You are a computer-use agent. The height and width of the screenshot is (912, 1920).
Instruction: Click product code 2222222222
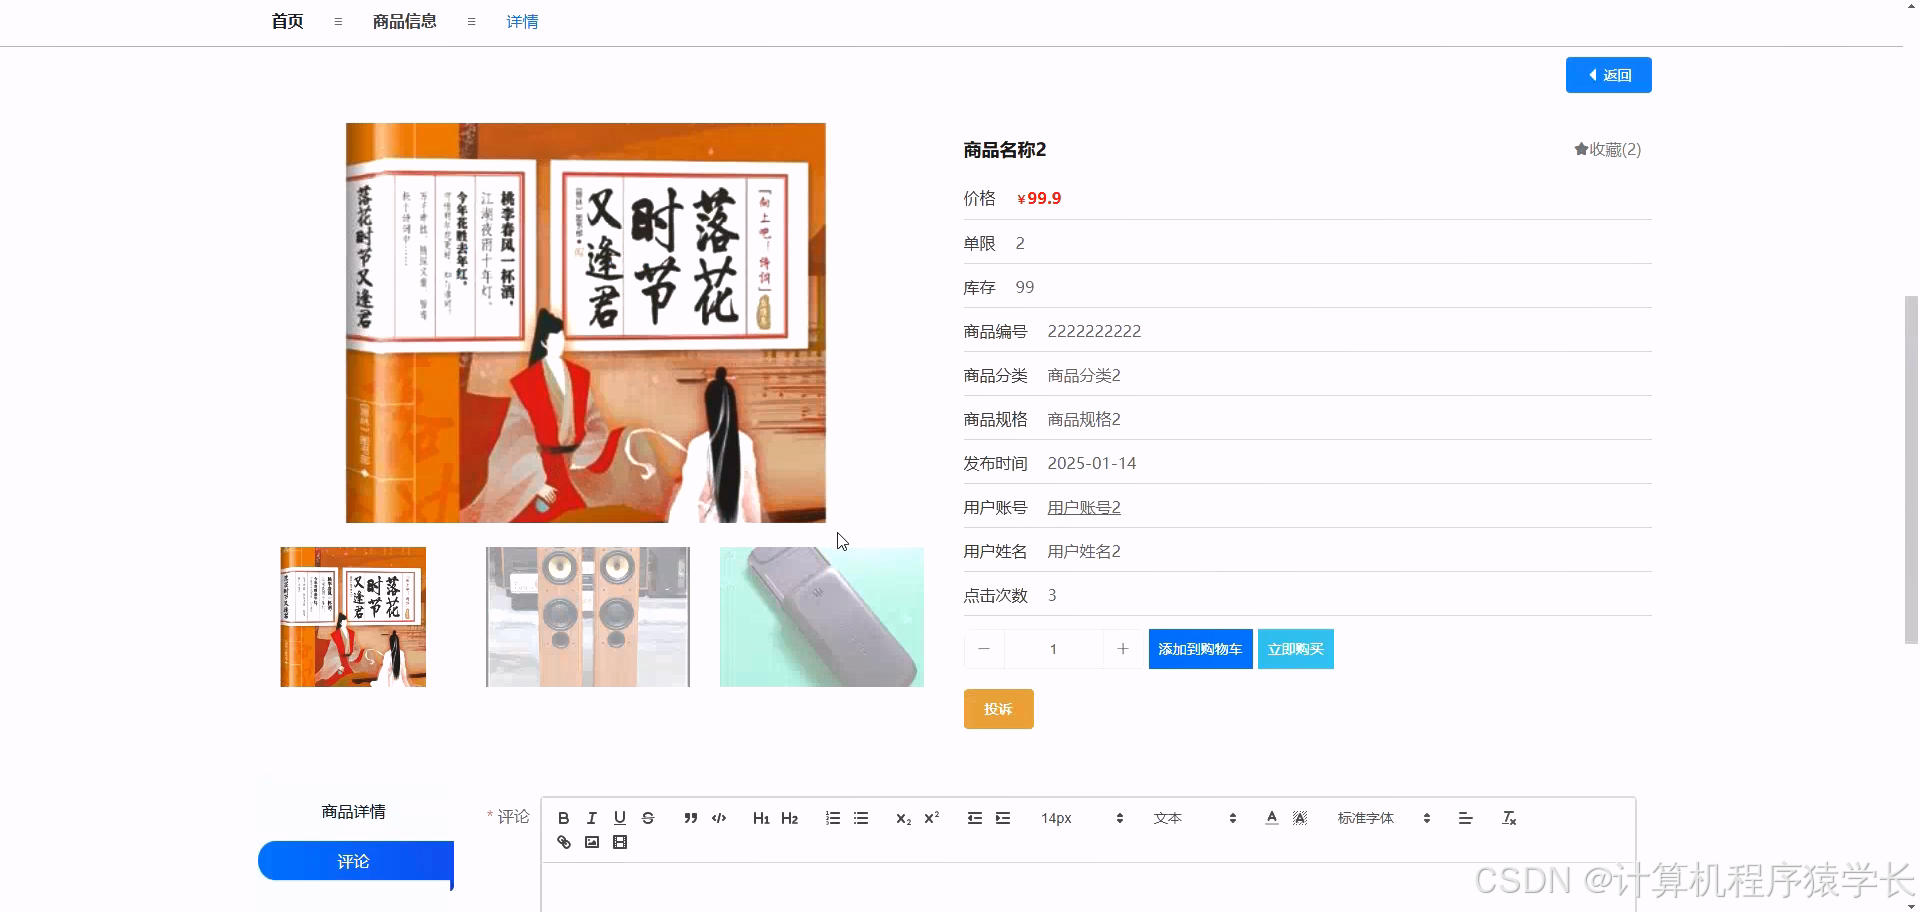1094,331
